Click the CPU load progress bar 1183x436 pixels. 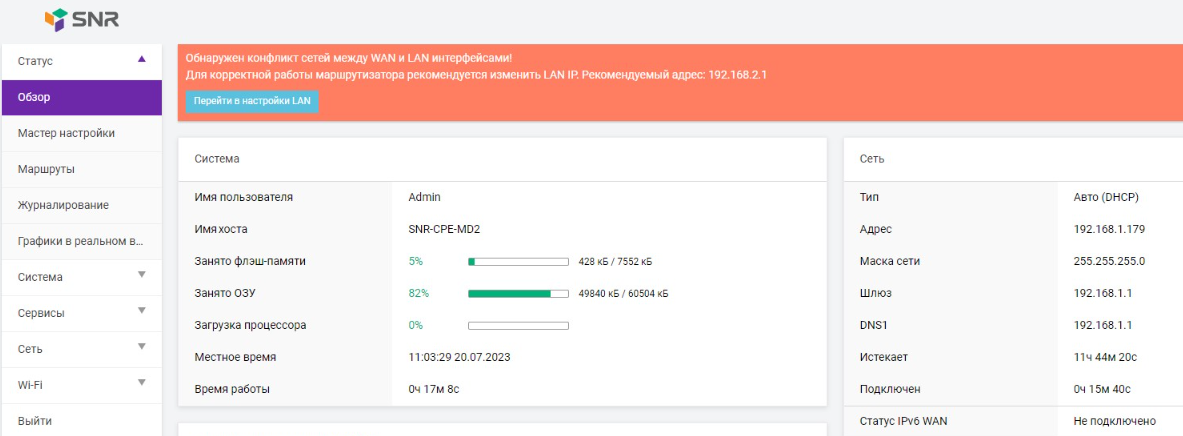518,326
